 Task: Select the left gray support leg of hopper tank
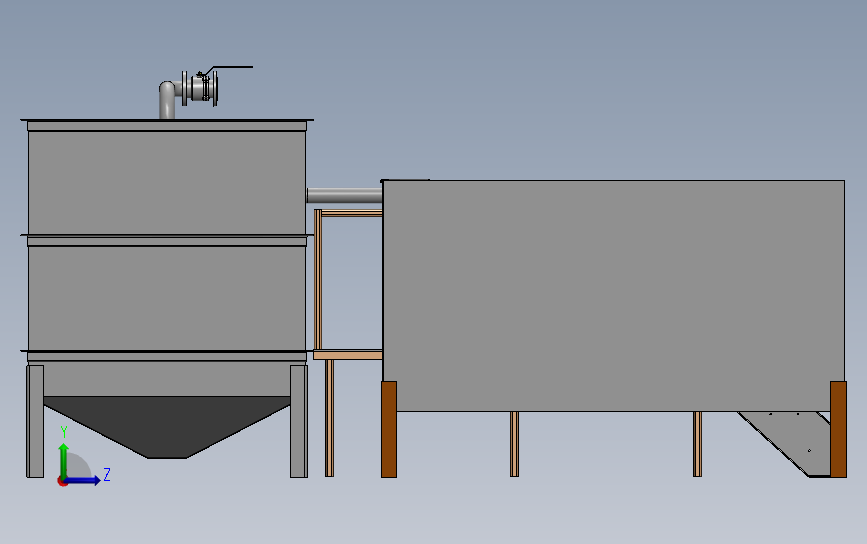coord(35,421)
